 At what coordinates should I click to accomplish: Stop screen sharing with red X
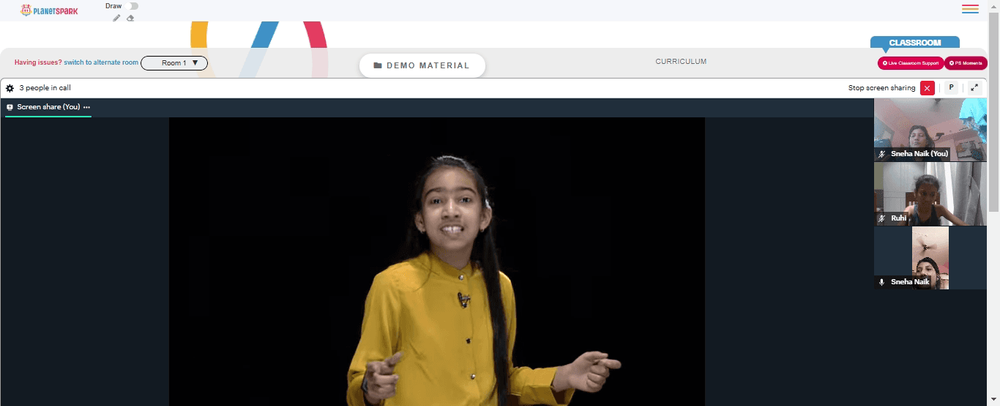tap(927, 88)
